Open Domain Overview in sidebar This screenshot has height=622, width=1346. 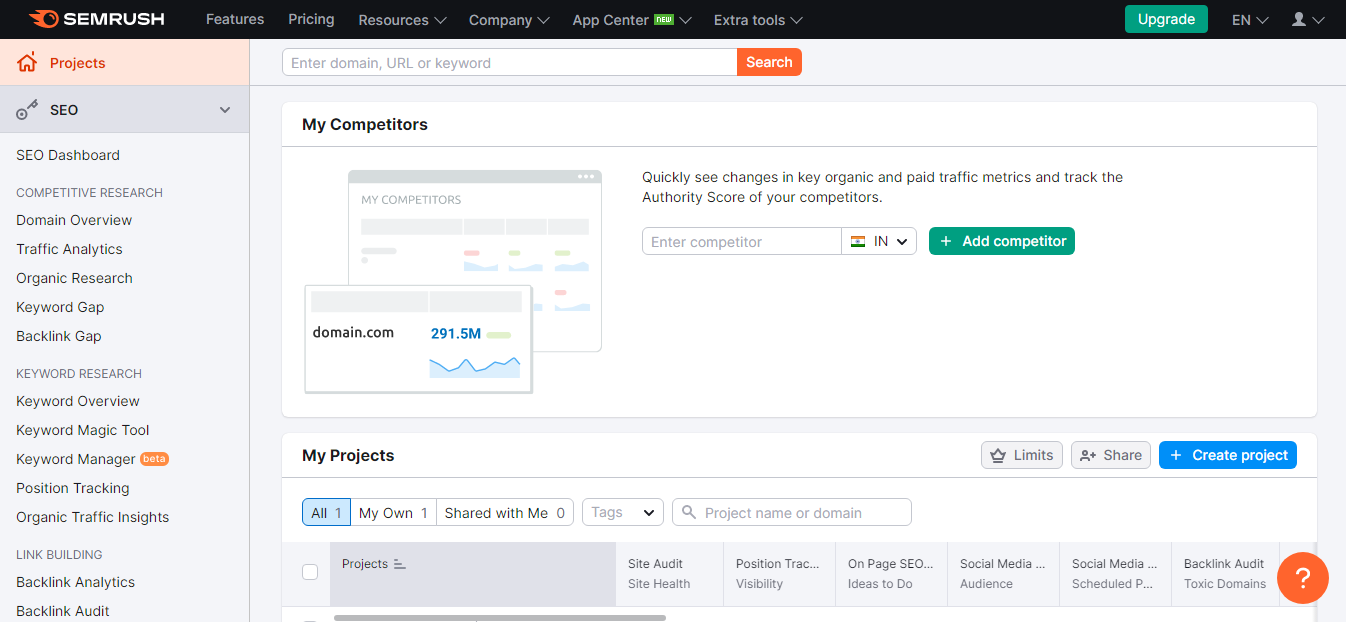point(74,220)
